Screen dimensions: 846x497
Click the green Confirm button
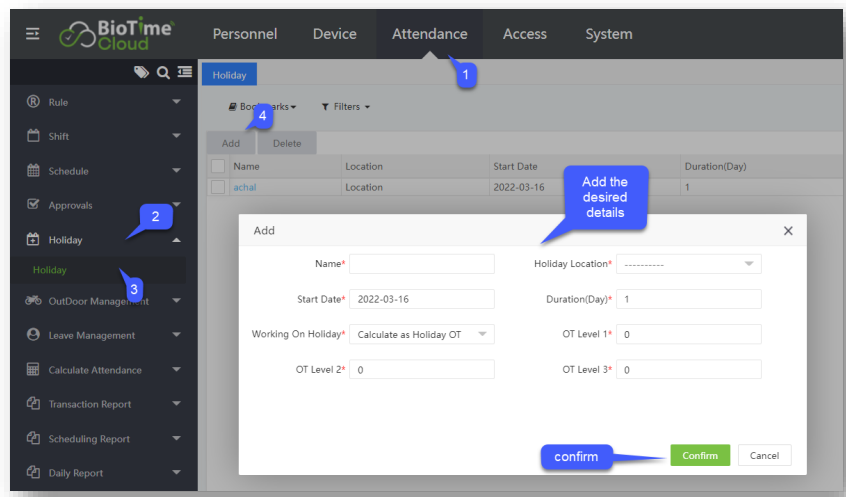[700, 456]
